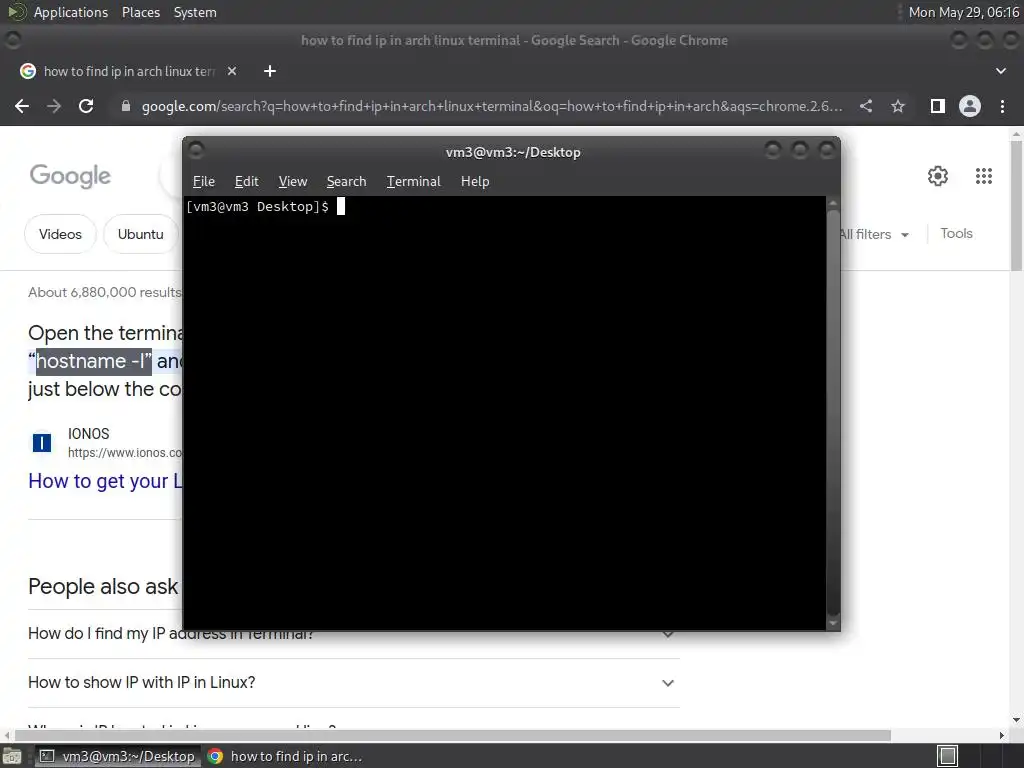
Task: Expand 'How to show IP with IP in Linux?'
Action: 353,682
